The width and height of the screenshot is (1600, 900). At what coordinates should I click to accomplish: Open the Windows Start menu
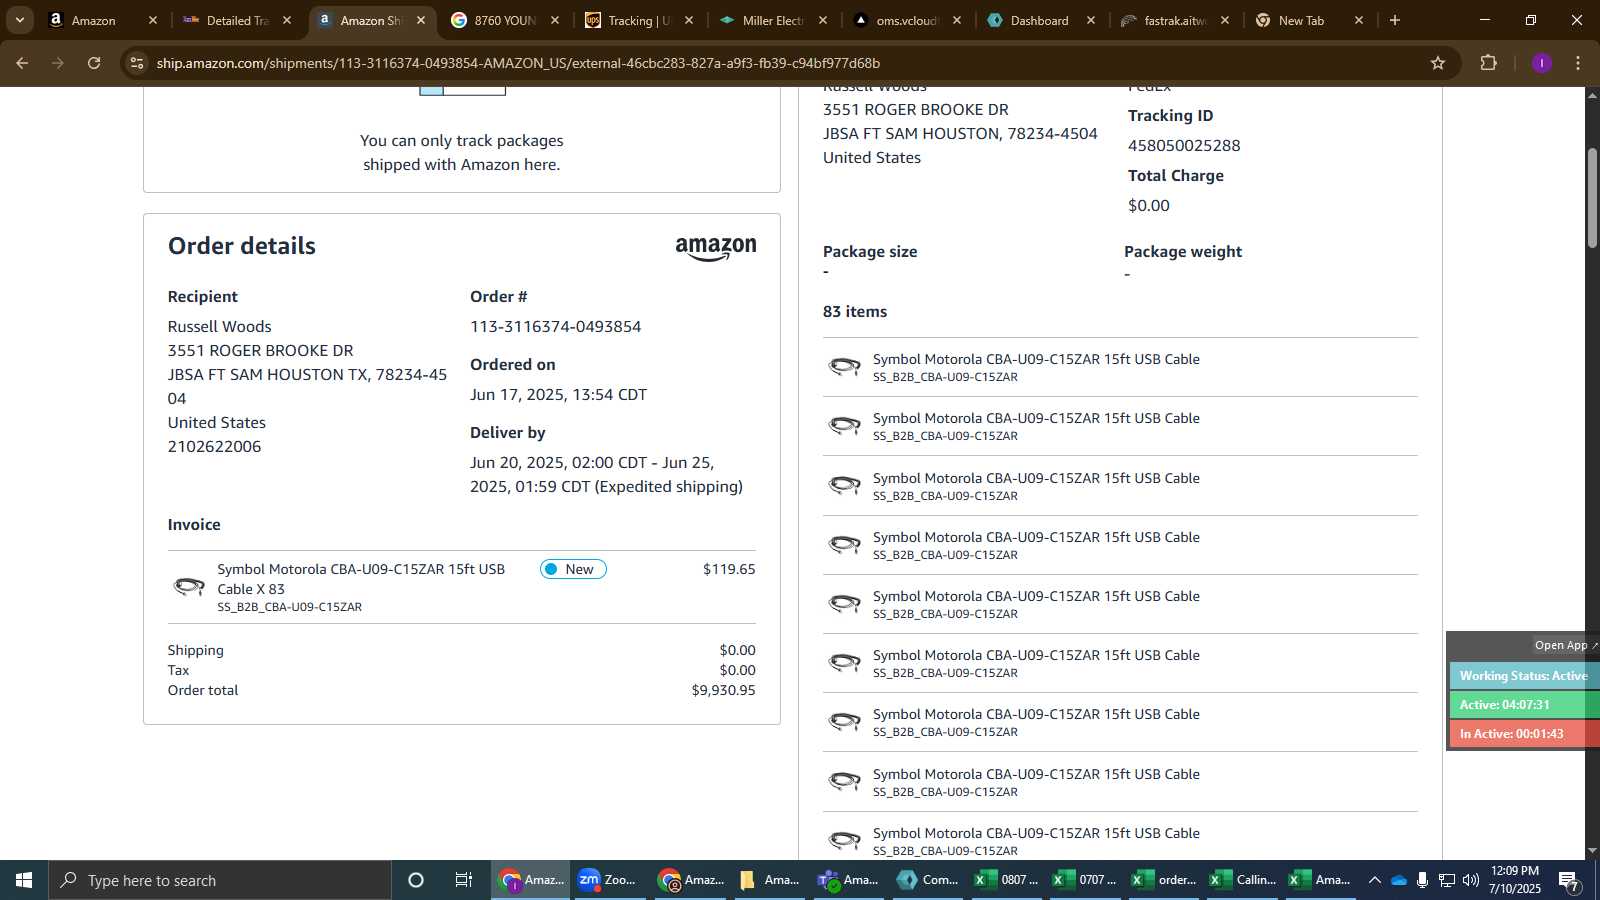24,880
